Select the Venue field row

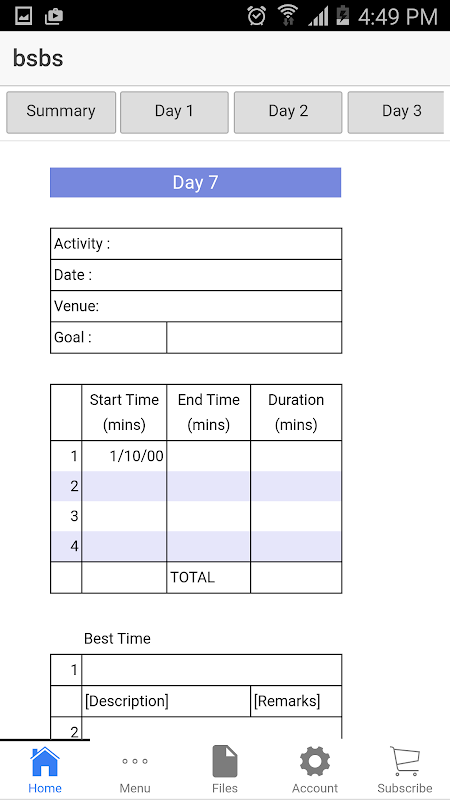pos(196,306)
